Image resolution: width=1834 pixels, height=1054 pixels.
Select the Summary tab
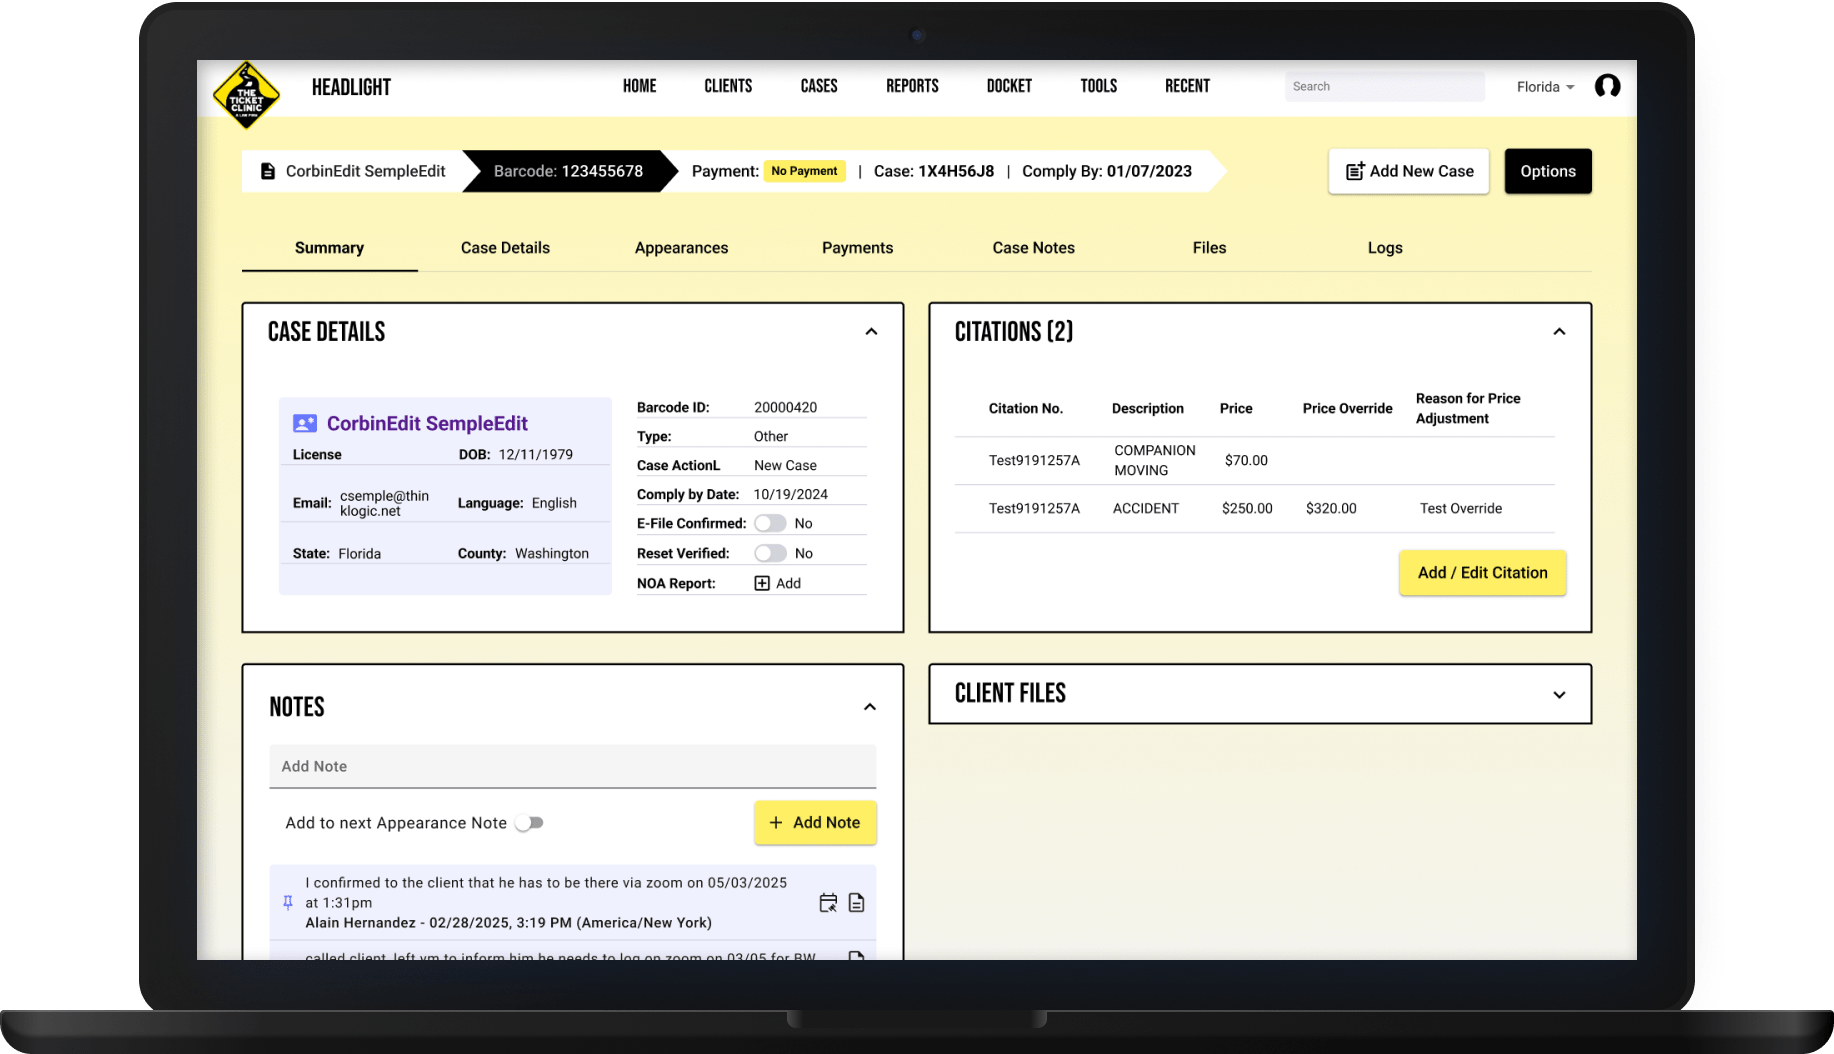(329, 248)
